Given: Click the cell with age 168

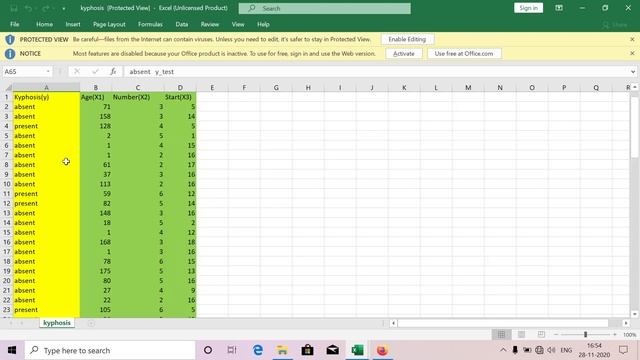Looking at the screenshot, I should (x=96, y=242).
